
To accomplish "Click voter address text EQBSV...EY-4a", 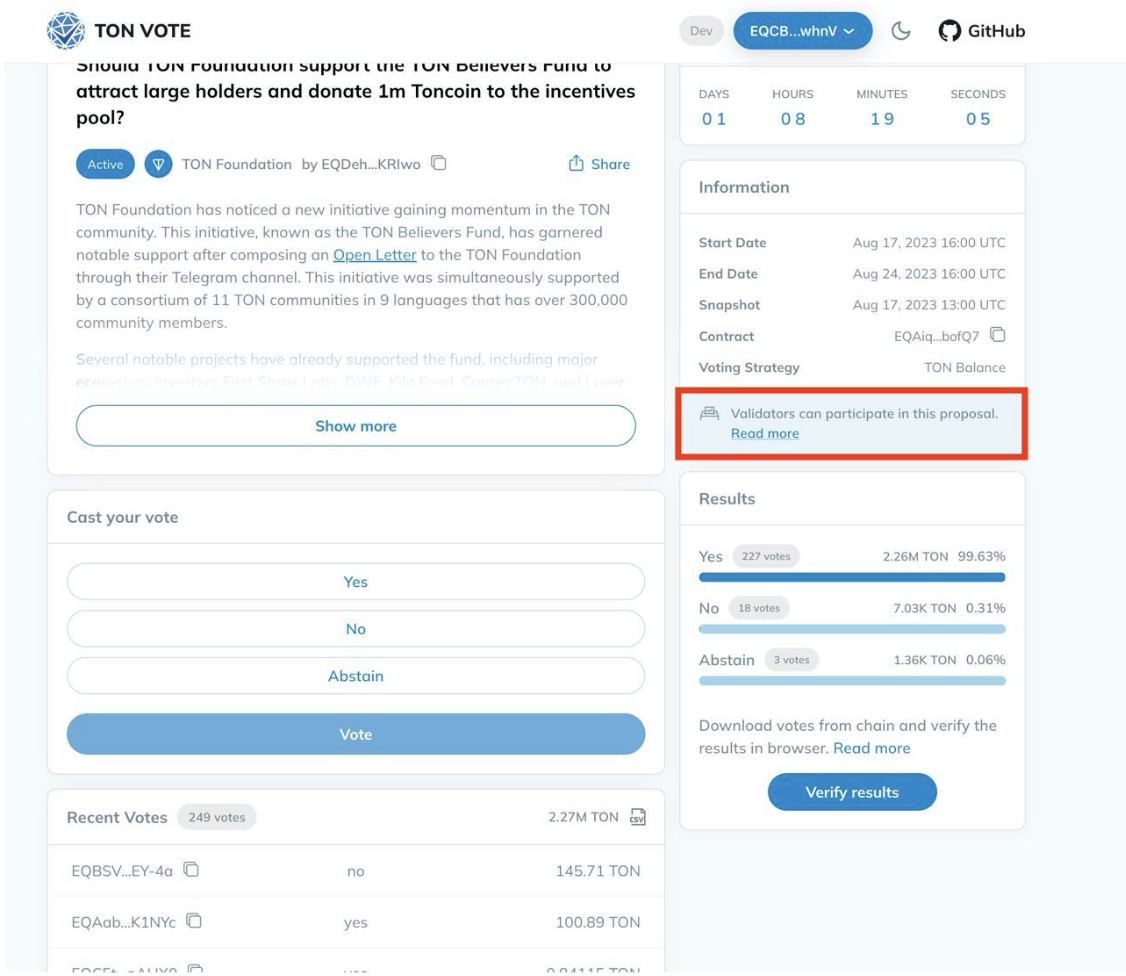I will (x=122, y=871).
